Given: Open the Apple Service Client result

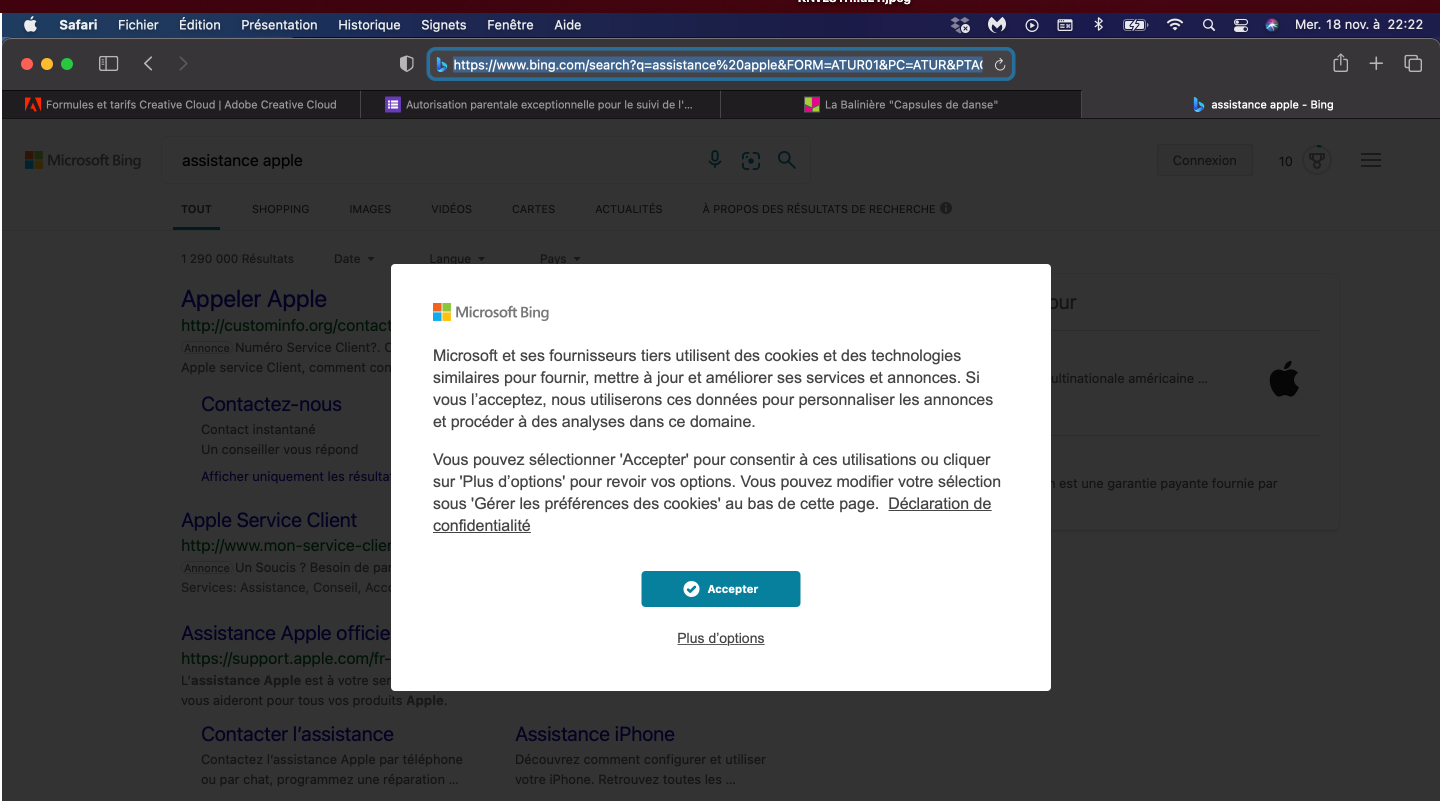Looking at the screenshot, I should coord(269,520).
